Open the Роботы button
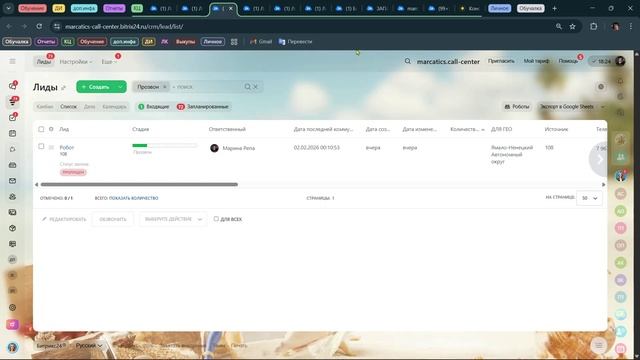 [517, 107]
